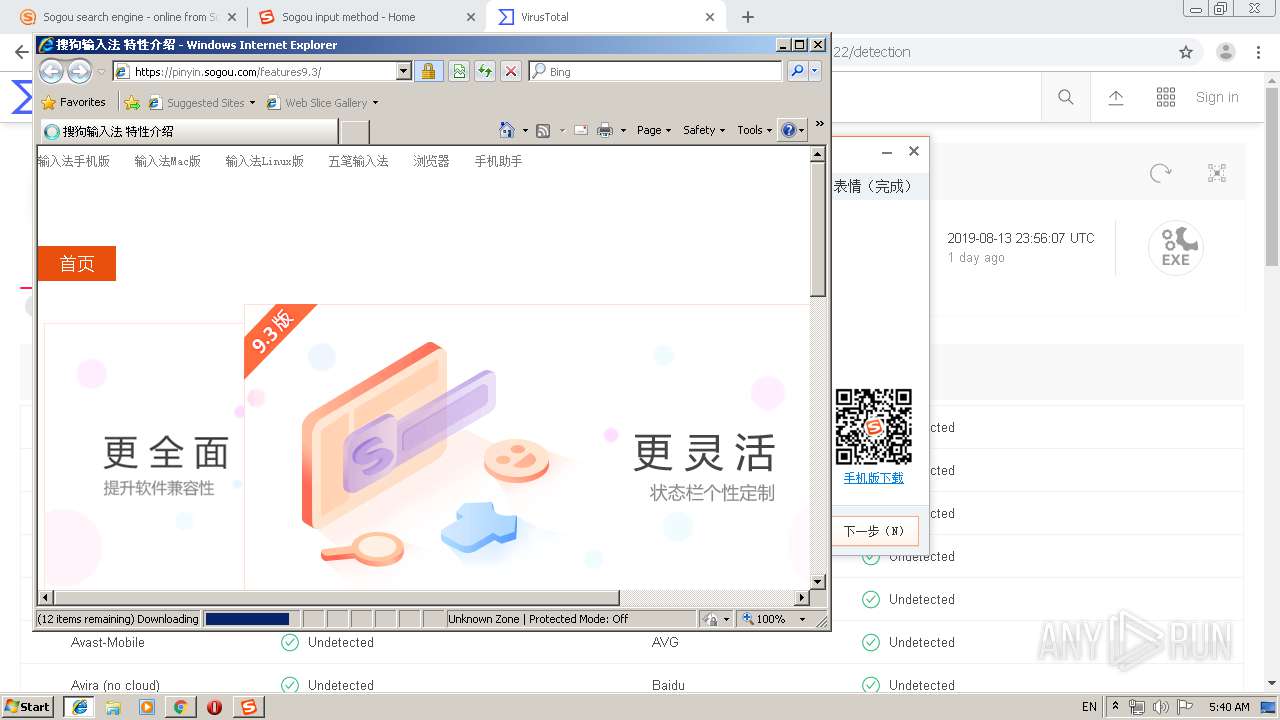Open the Page menu

(x=654, y=130)
